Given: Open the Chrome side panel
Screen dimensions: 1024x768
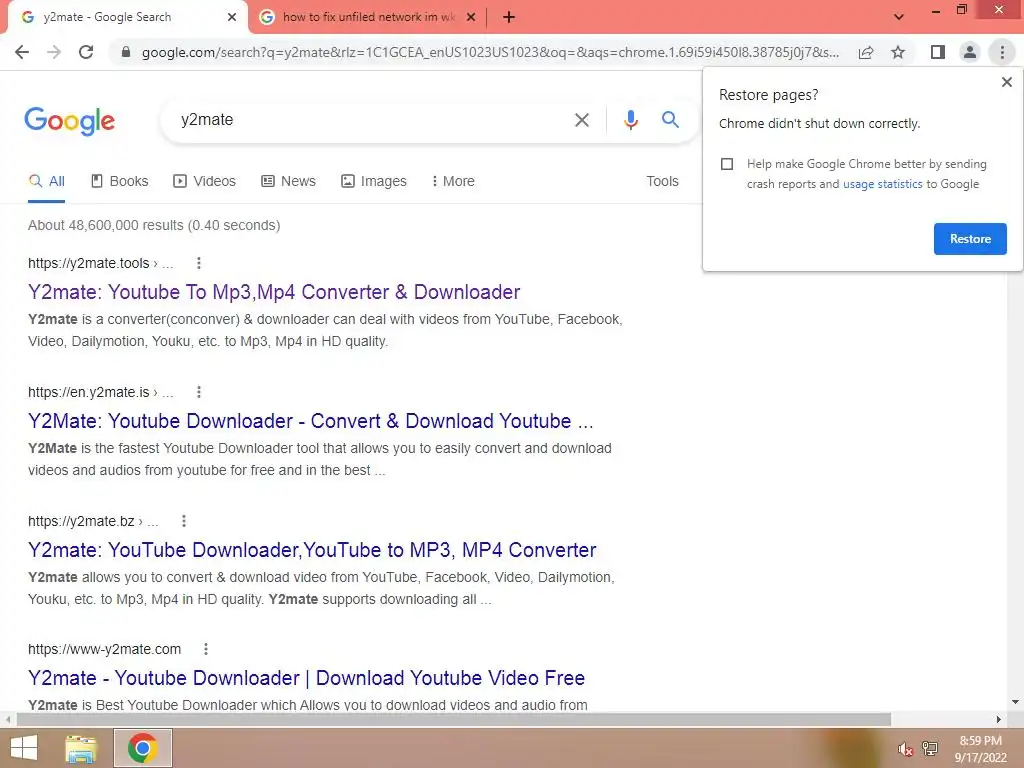Looking at the screenshot, I should [938, 52].
